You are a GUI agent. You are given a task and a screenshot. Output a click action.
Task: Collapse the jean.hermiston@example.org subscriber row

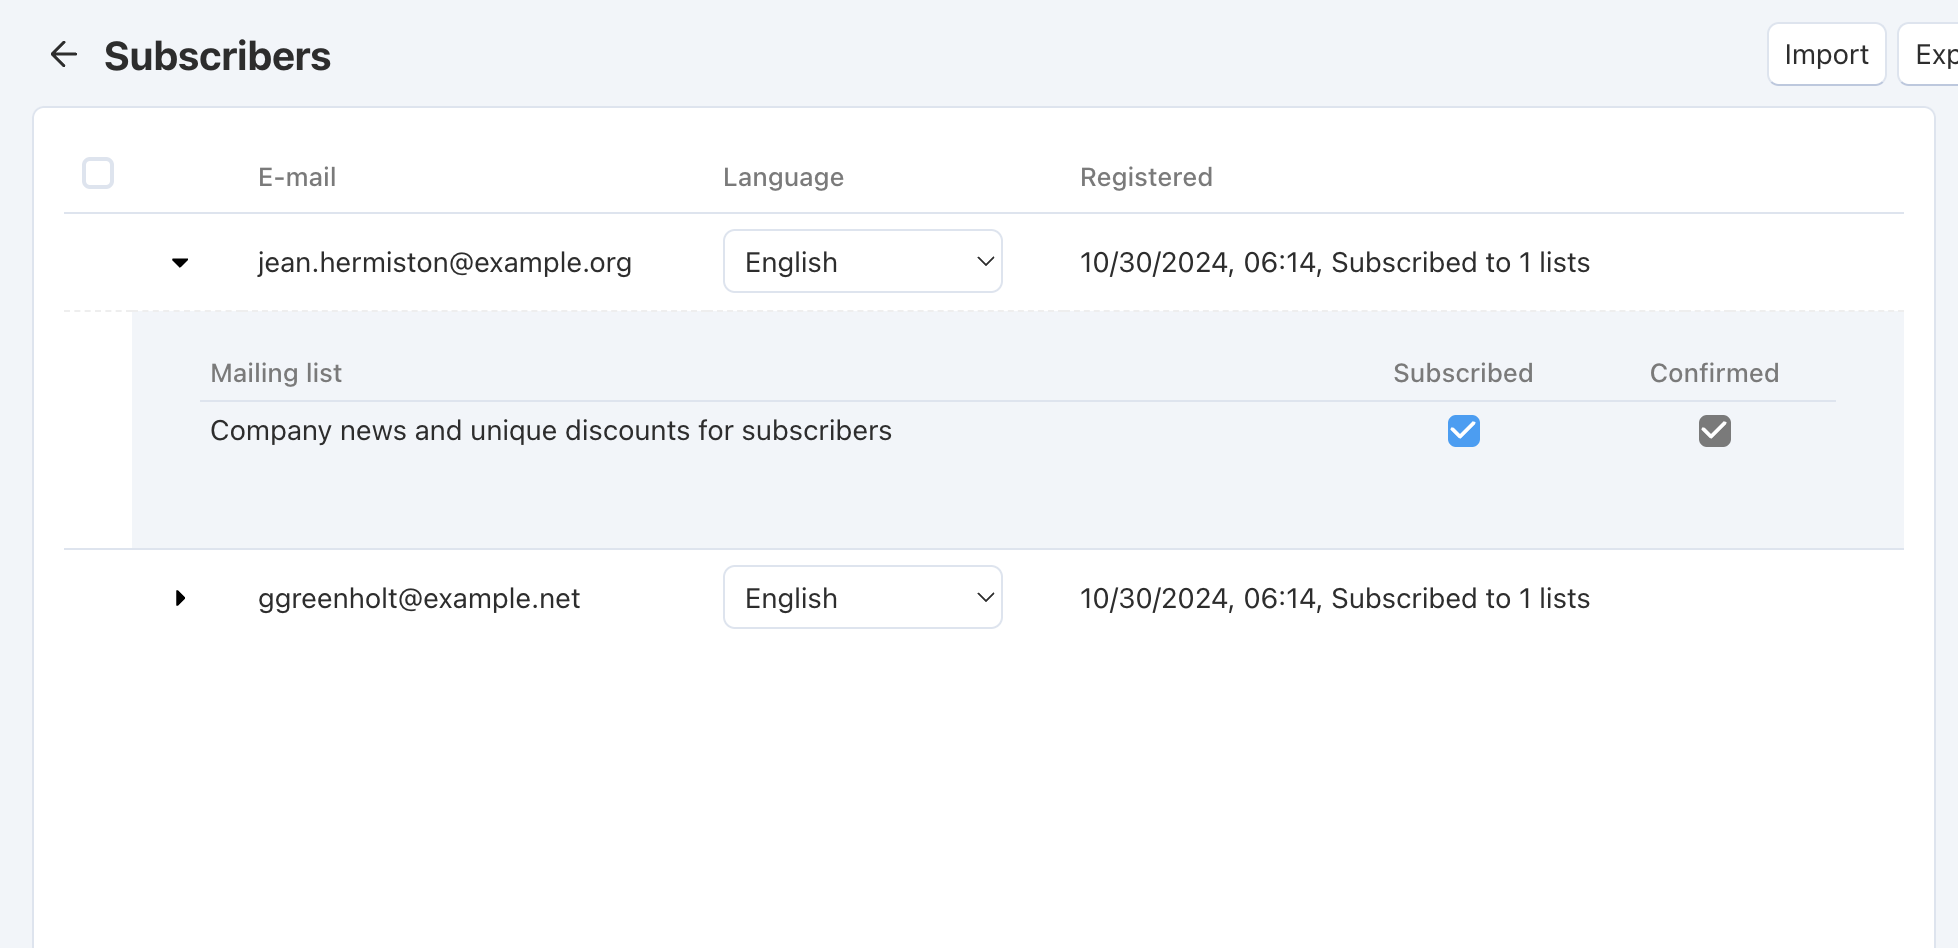point(180,263)
